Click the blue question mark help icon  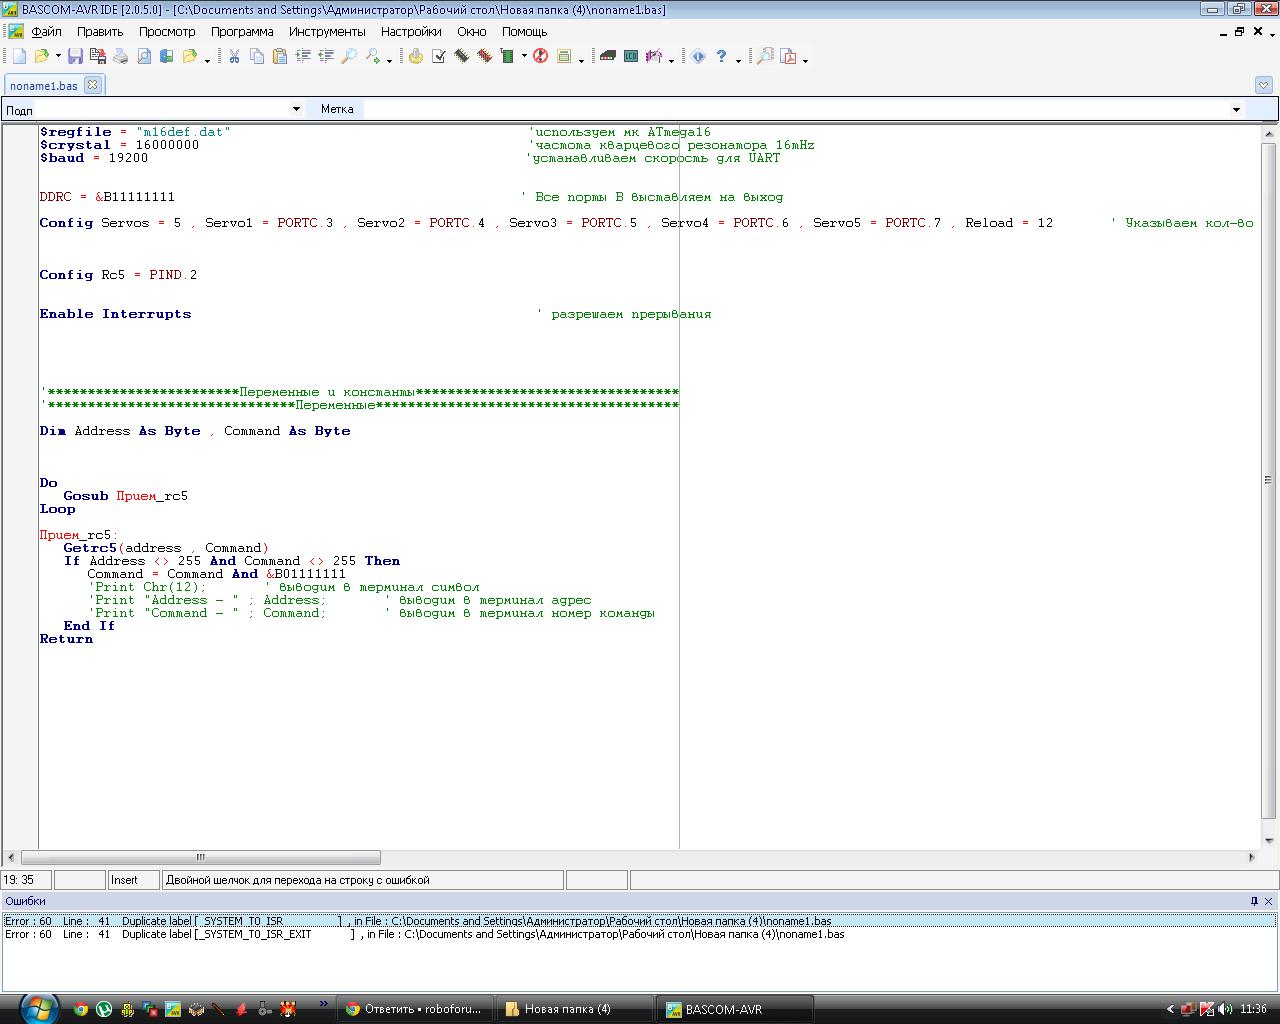click(x=721, y=57)
